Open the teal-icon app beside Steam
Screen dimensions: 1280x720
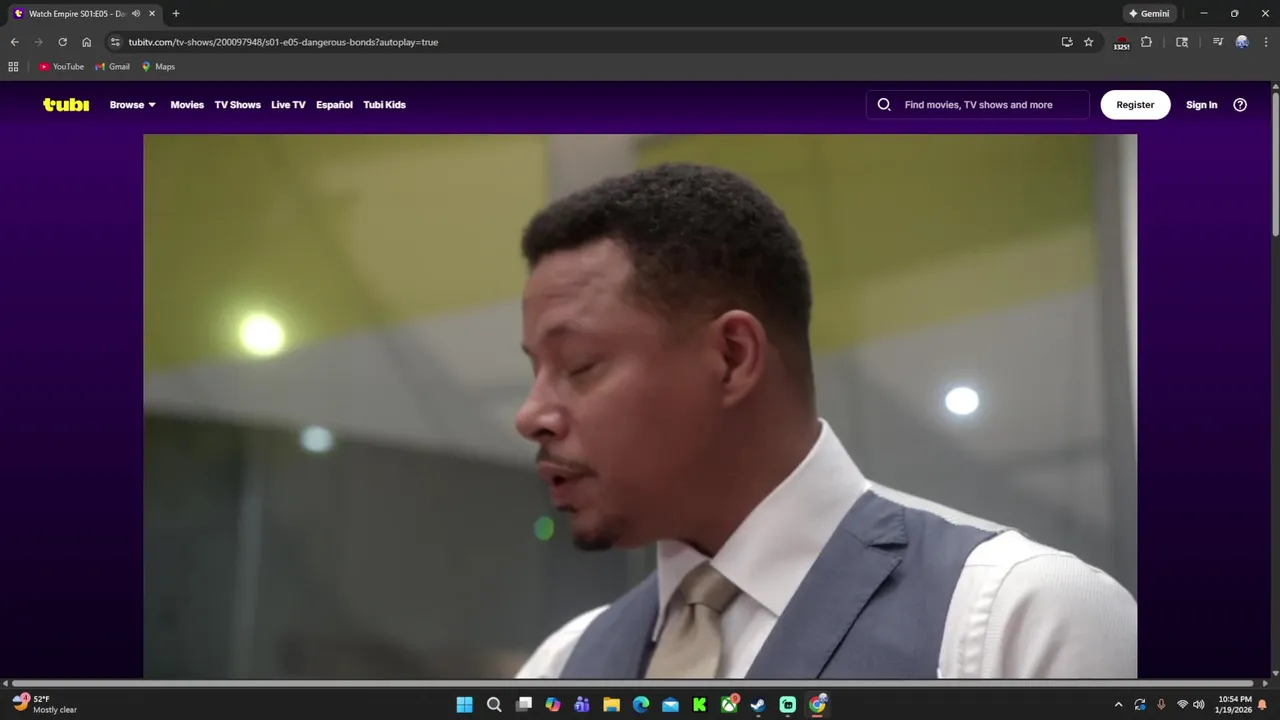788,704
